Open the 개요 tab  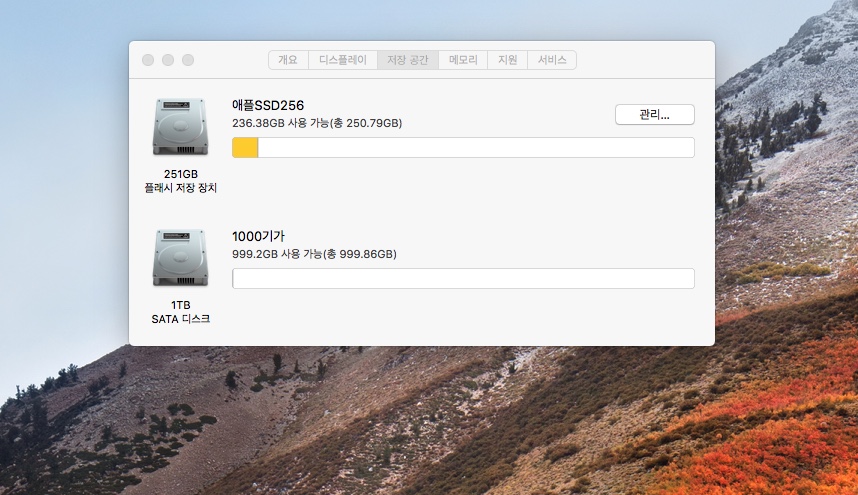(287, 60)
